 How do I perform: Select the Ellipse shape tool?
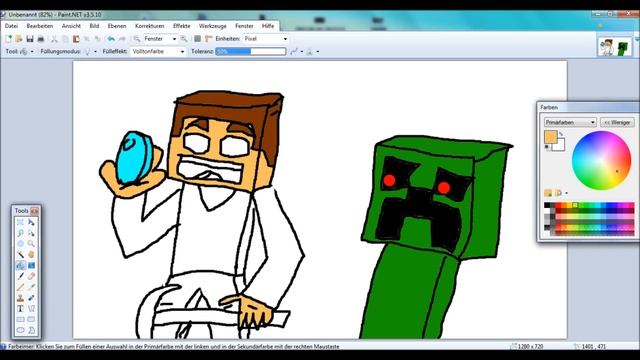[x=20, y=330]
